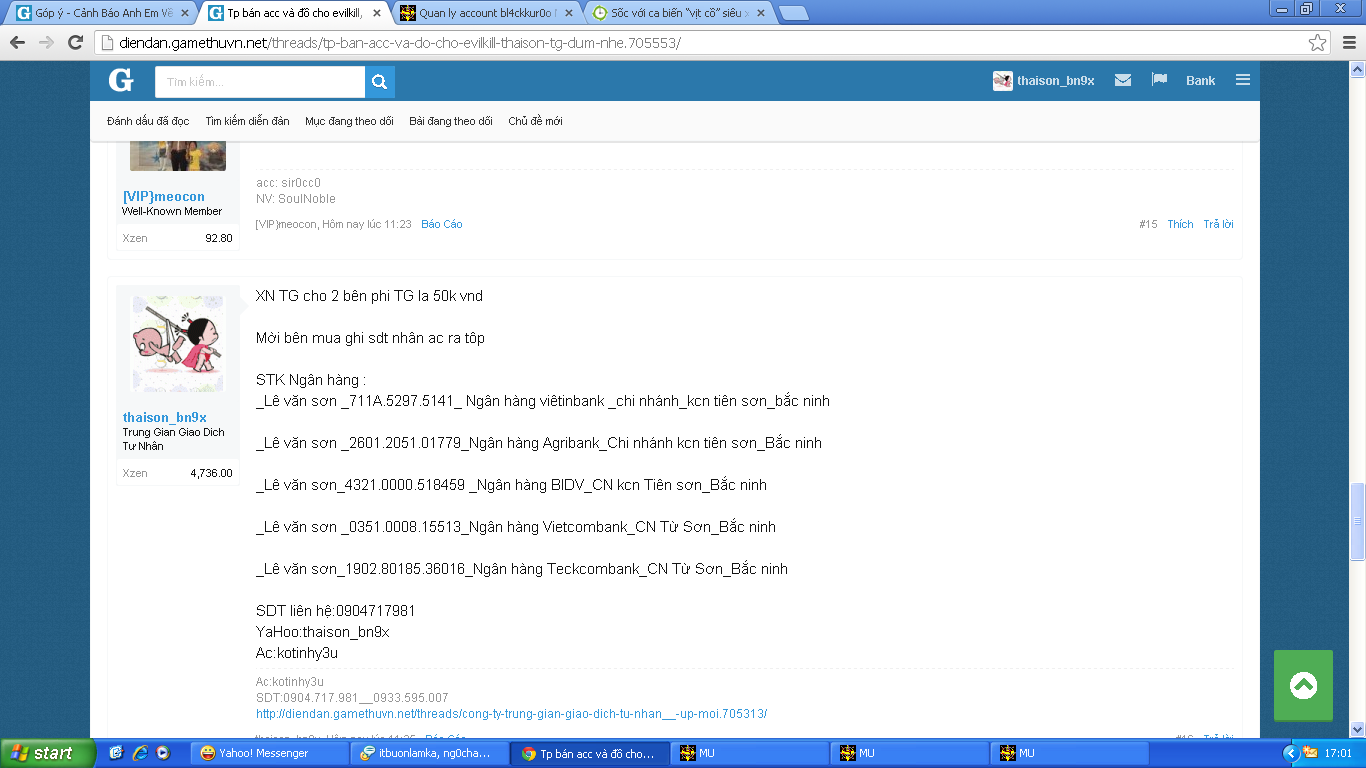Click the Vietcombank account number line
Screen dimensions: 1366x768
coord(516,527)
